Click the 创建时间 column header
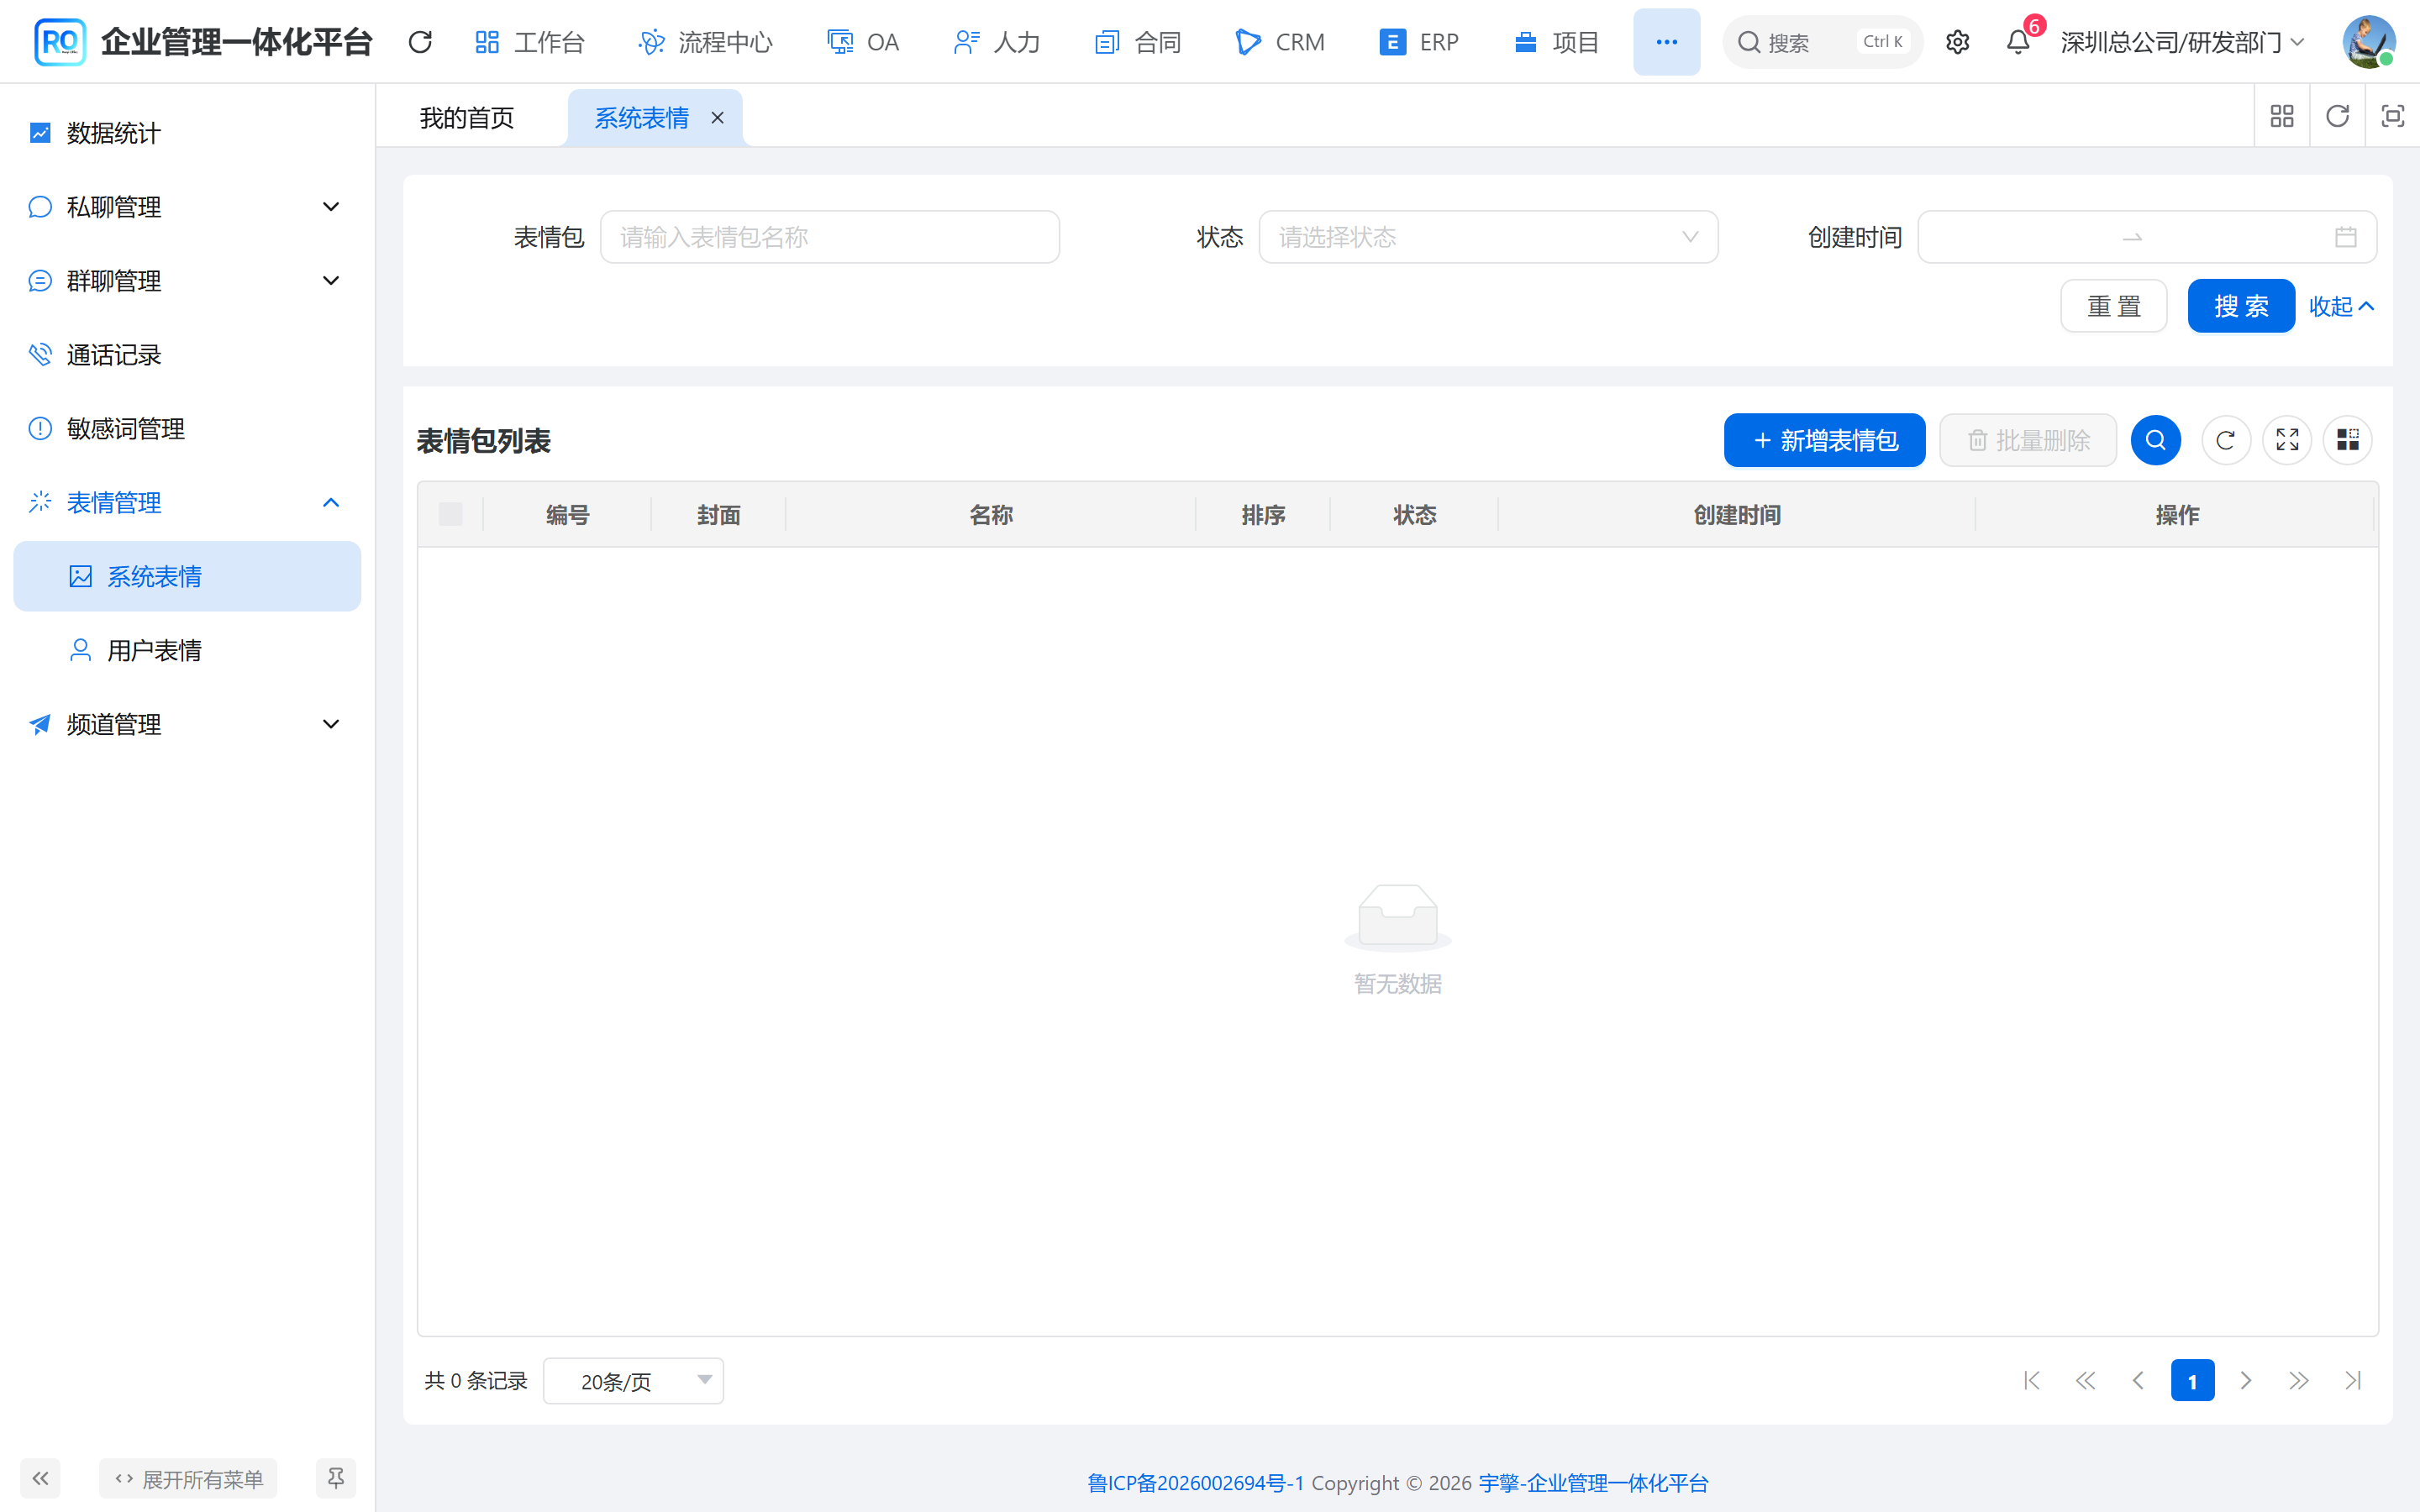 tap(1736, 514)
